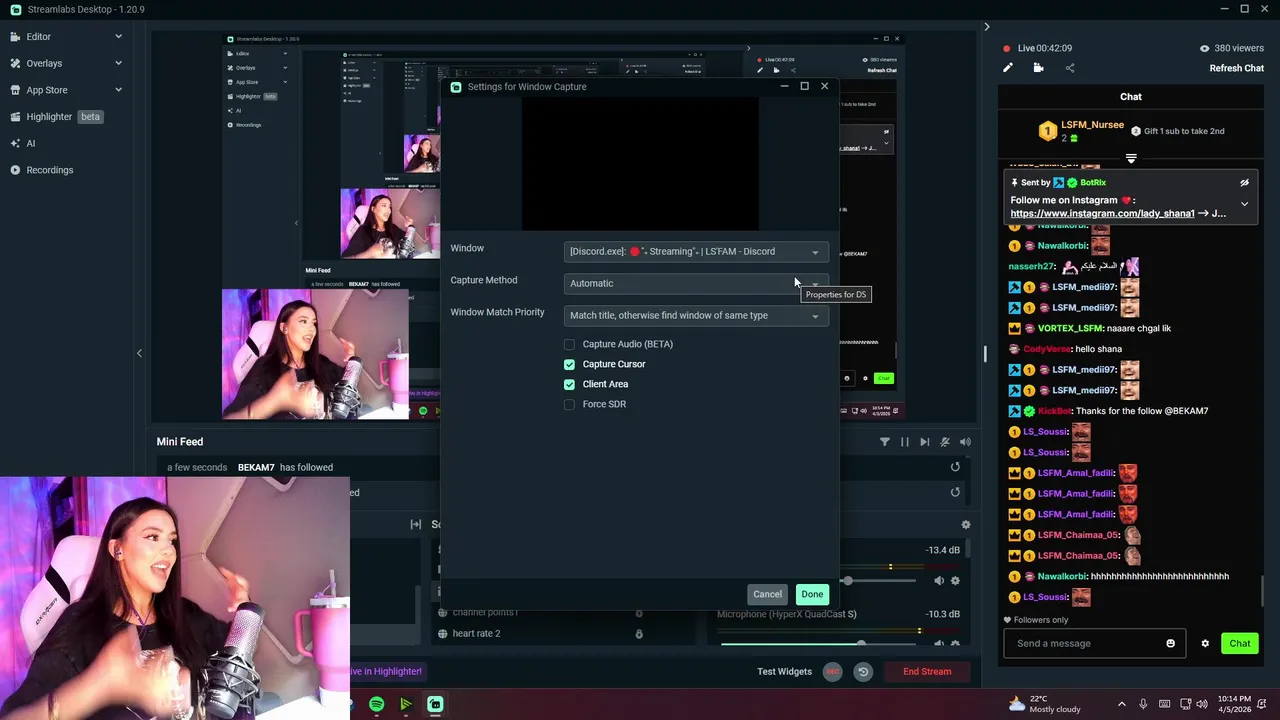This screenshot has width=1280, height=720.
Task: Click the replay buffer icon
Action: (862, 672)
